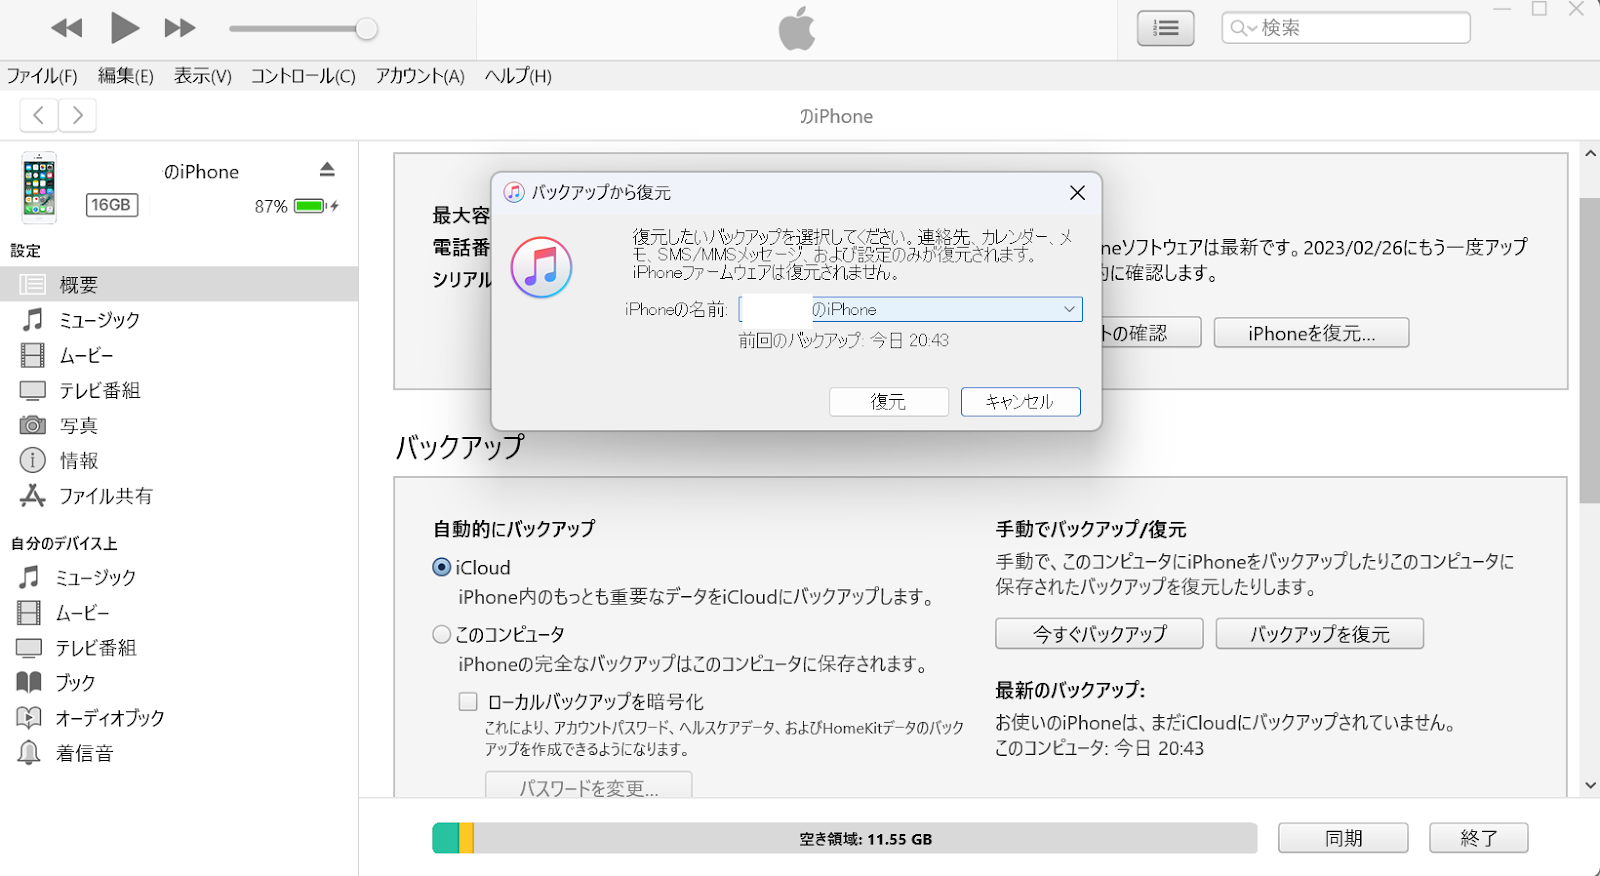1600x876 pixels.
Task: Open the 編集(E) menu
Action: [126, 76]
